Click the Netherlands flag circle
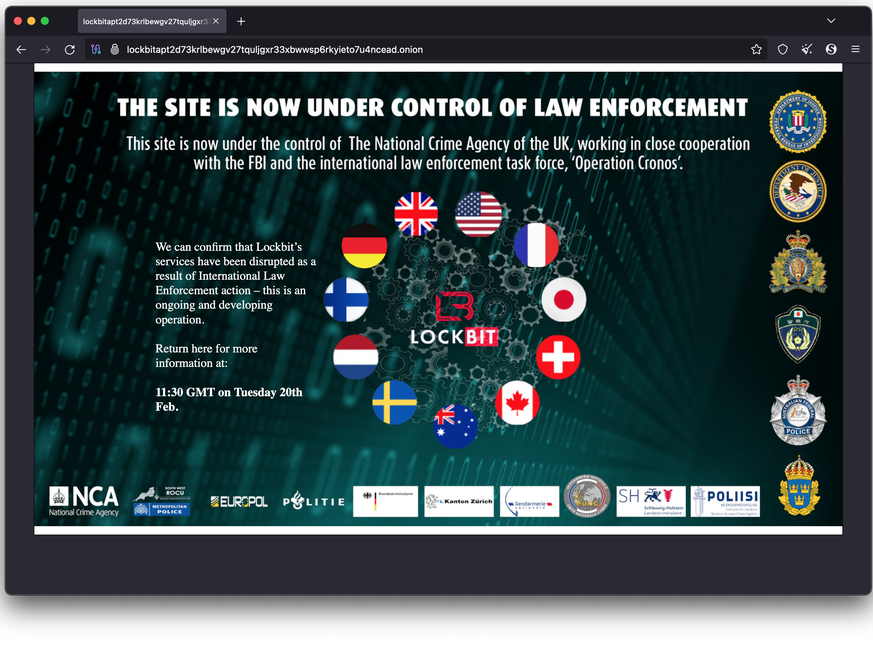The width and height of the screenshot is (873, 645). coord(355,357)
